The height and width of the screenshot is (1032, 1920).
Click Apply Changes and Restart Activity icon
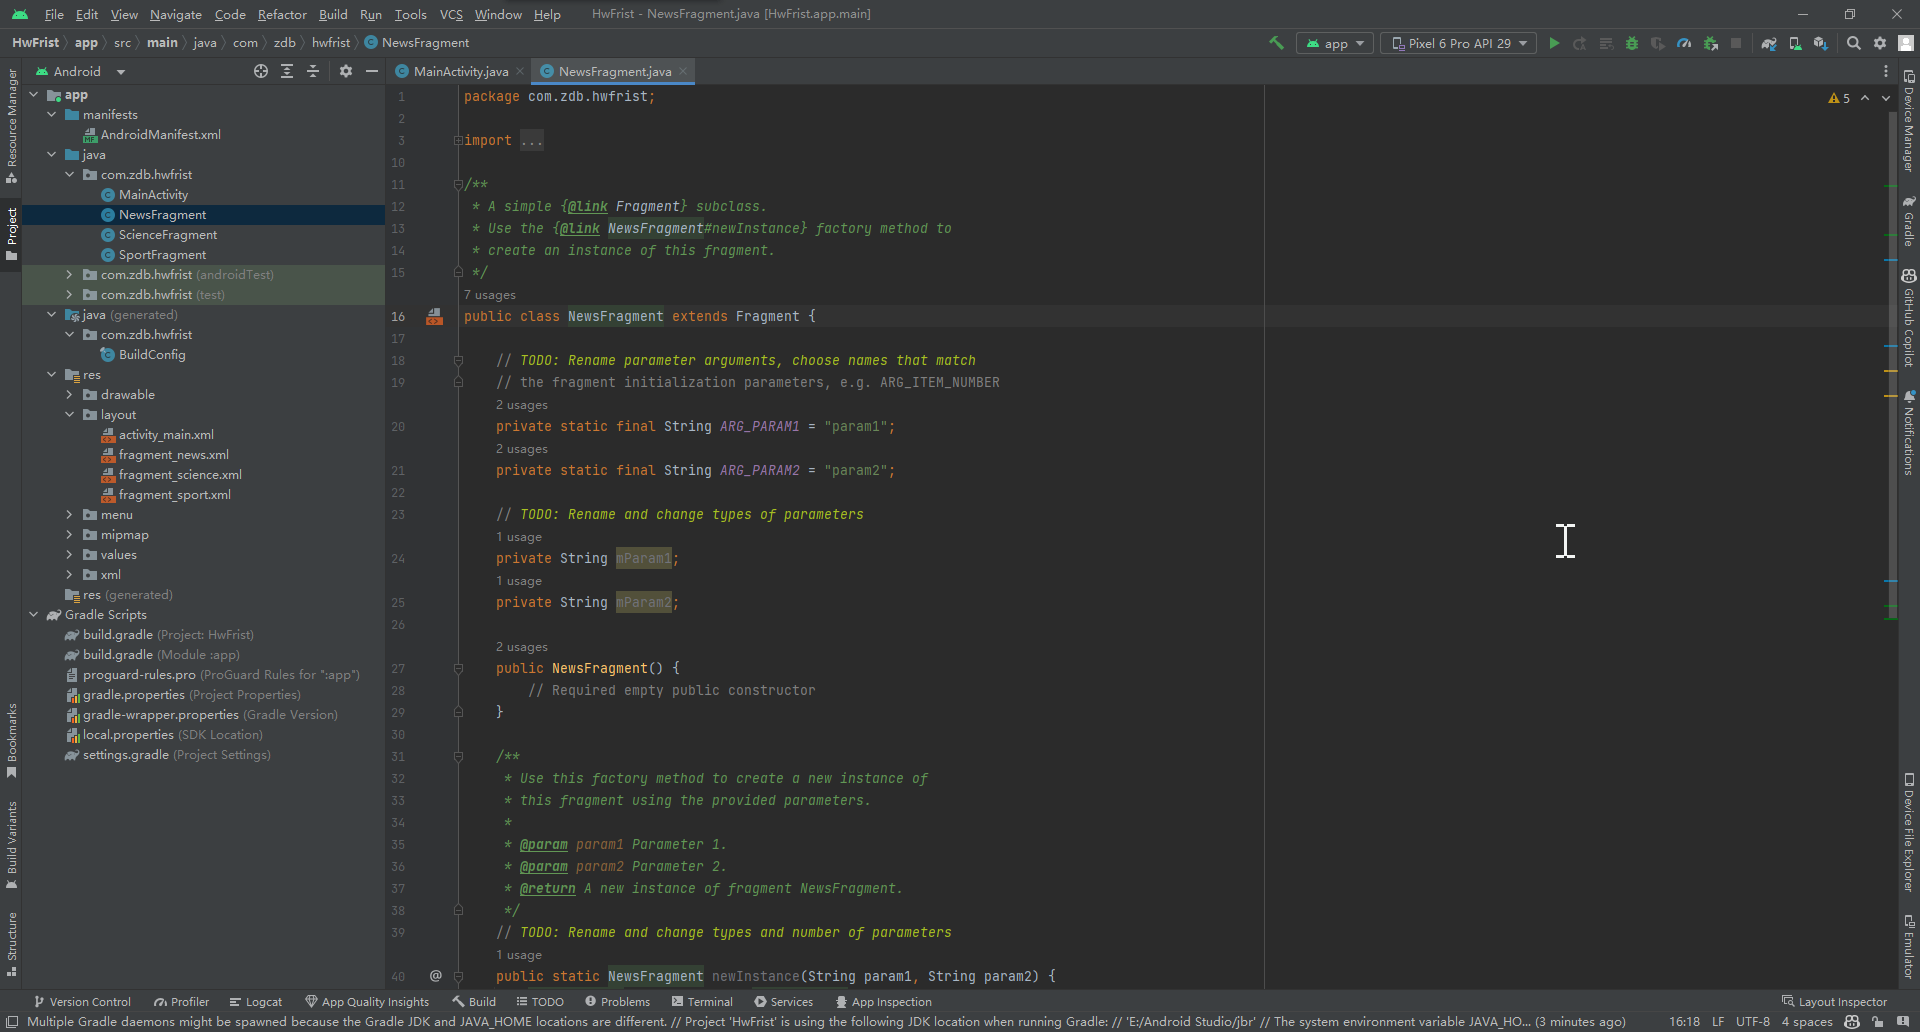coord(1580,43)
